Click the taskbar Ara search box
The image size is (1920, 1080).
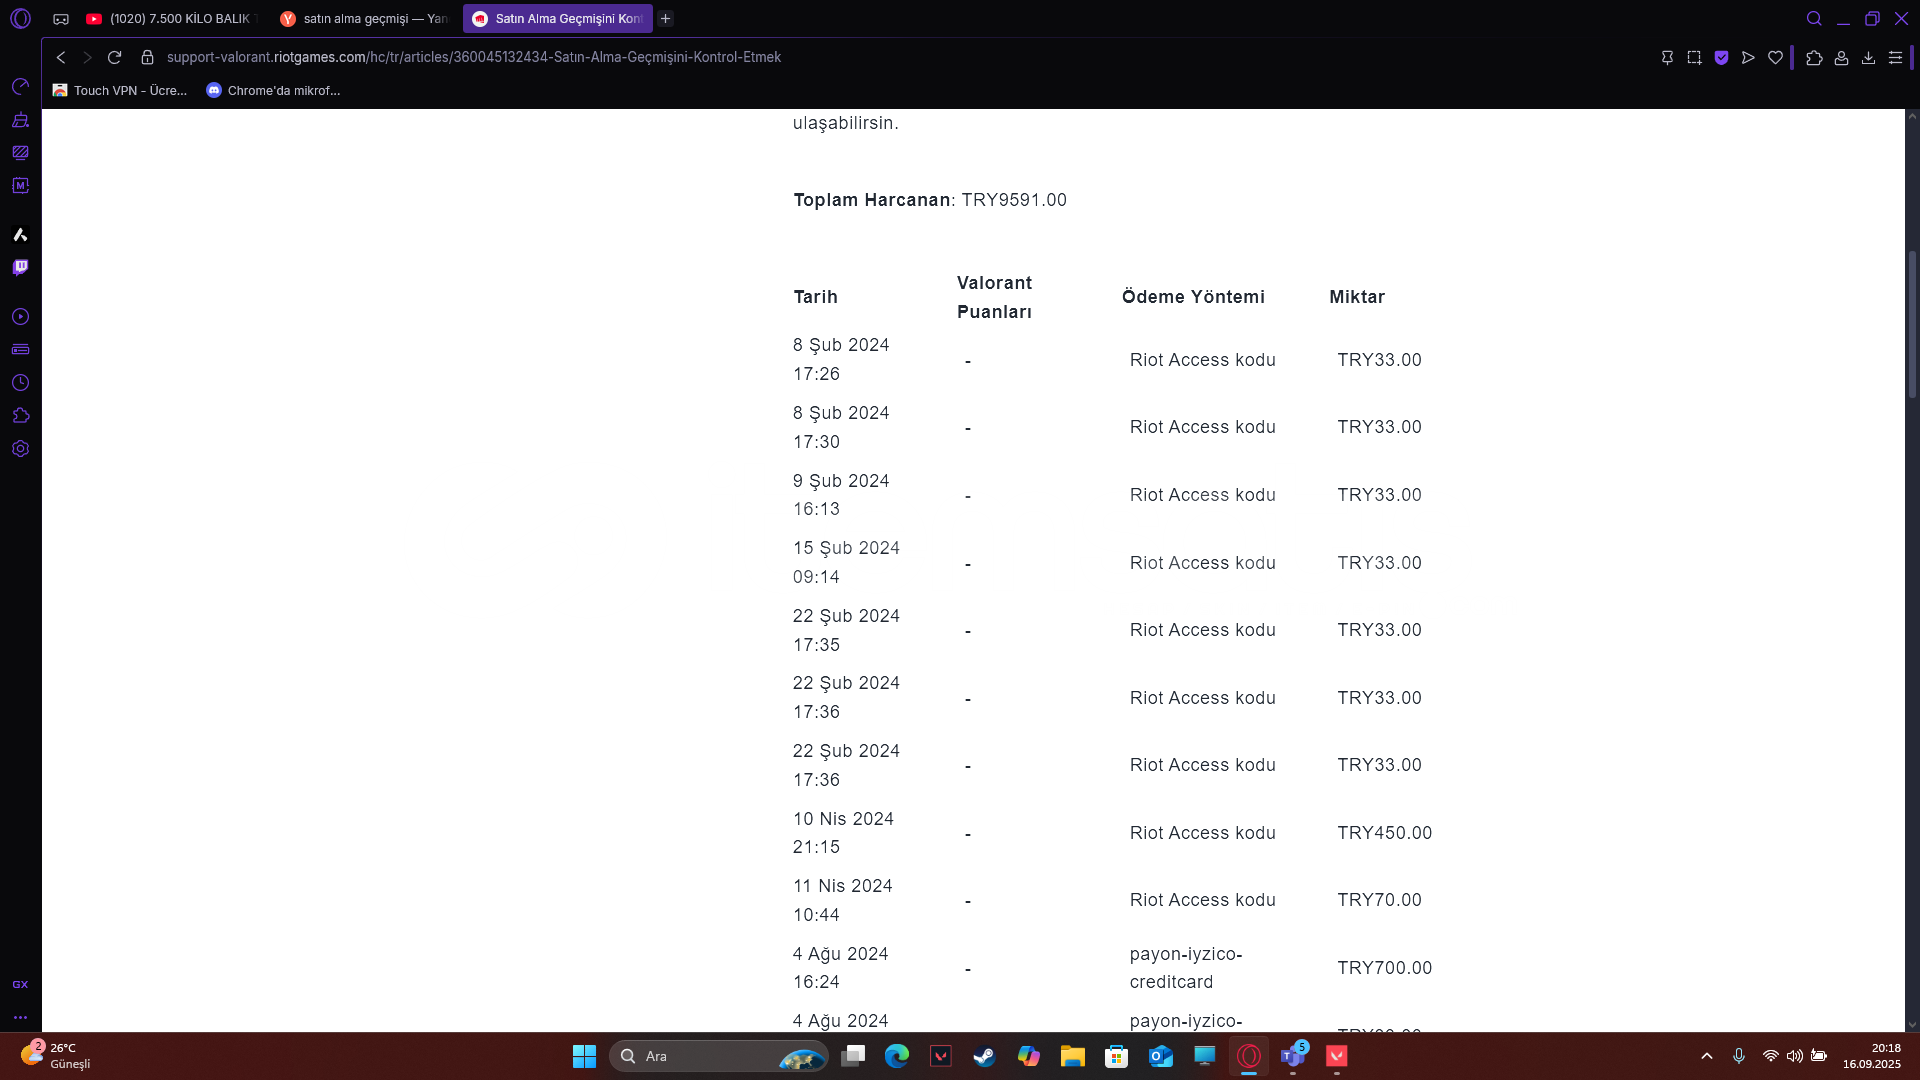tap(718, 1056)
